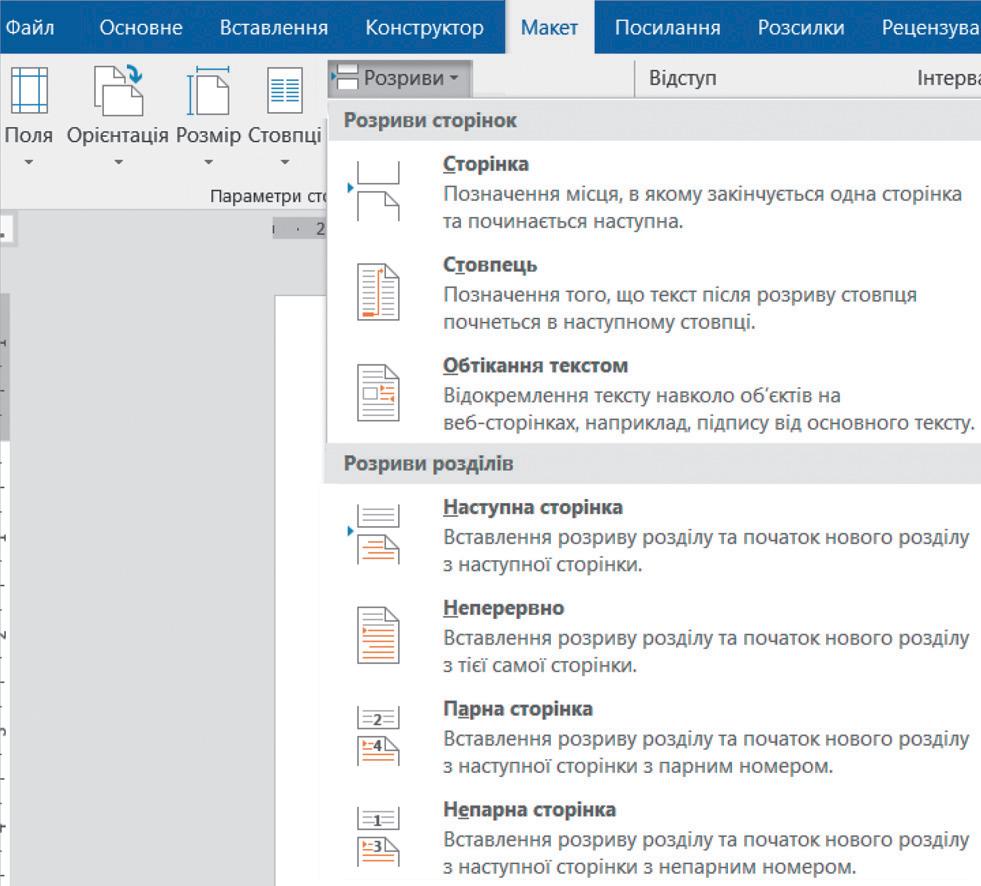Go to the Розсилки tab
This screenshot has width=981, height=886.
pyautogui.click(x=800, y=27)
